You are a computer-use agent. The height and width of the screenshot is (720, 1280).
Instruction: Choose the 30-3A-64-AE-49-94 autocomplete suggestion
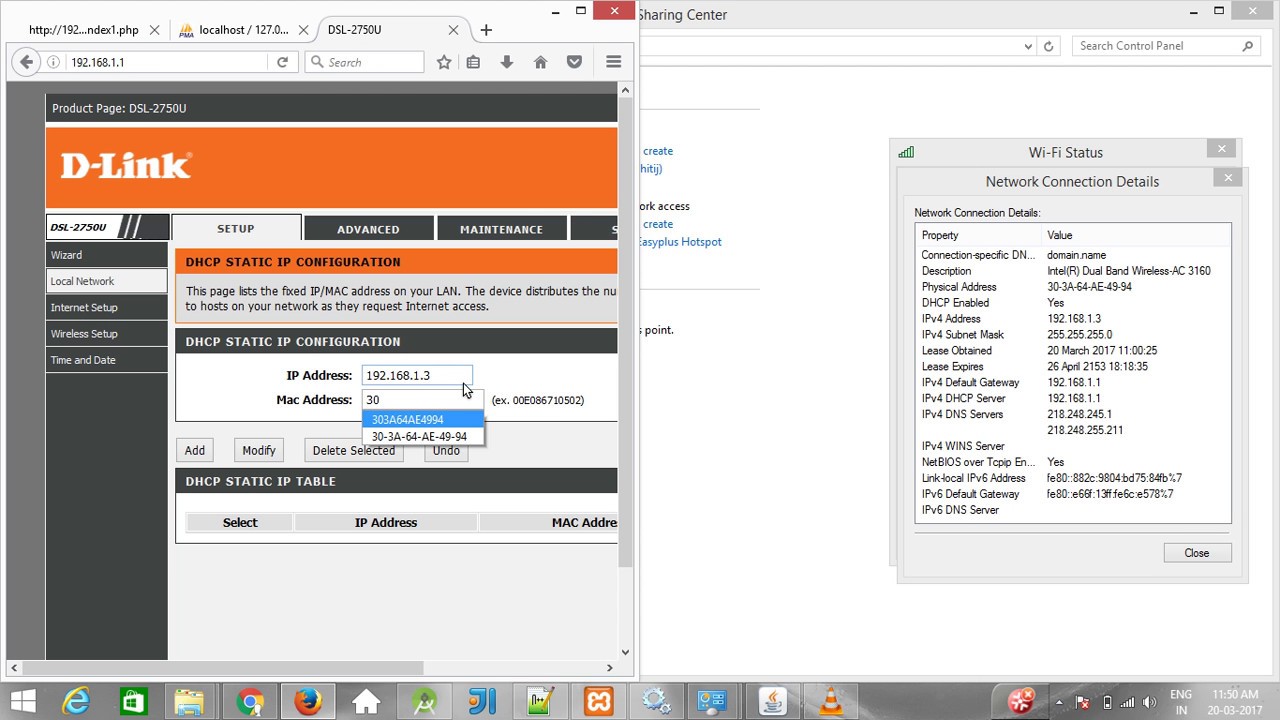point(423,437)
